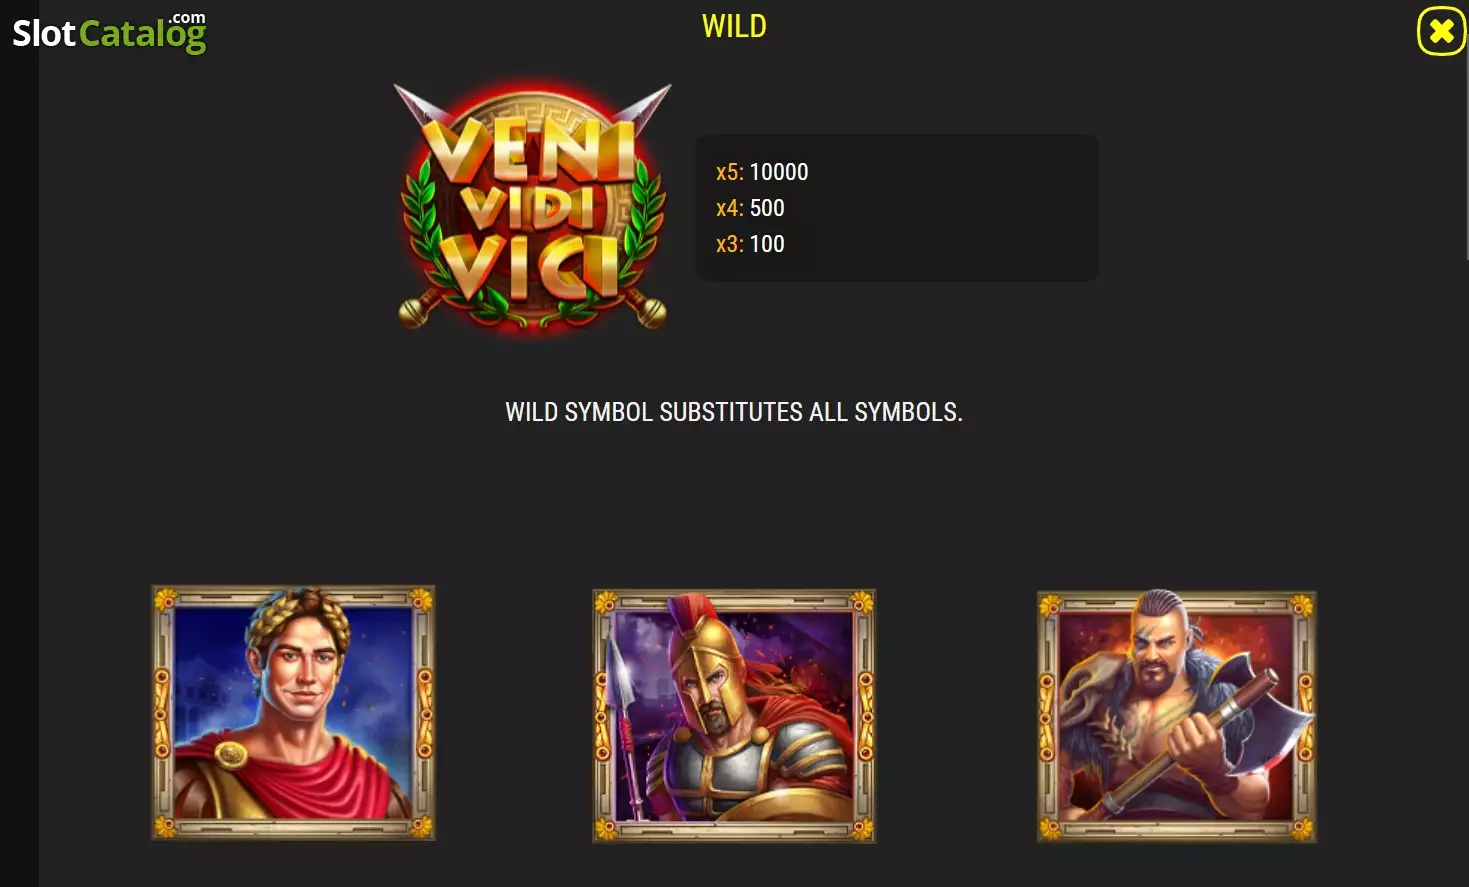Select the Caesar emperor portrait symbol
This screenshot has height=887, width=1469.
coord(293,712)
